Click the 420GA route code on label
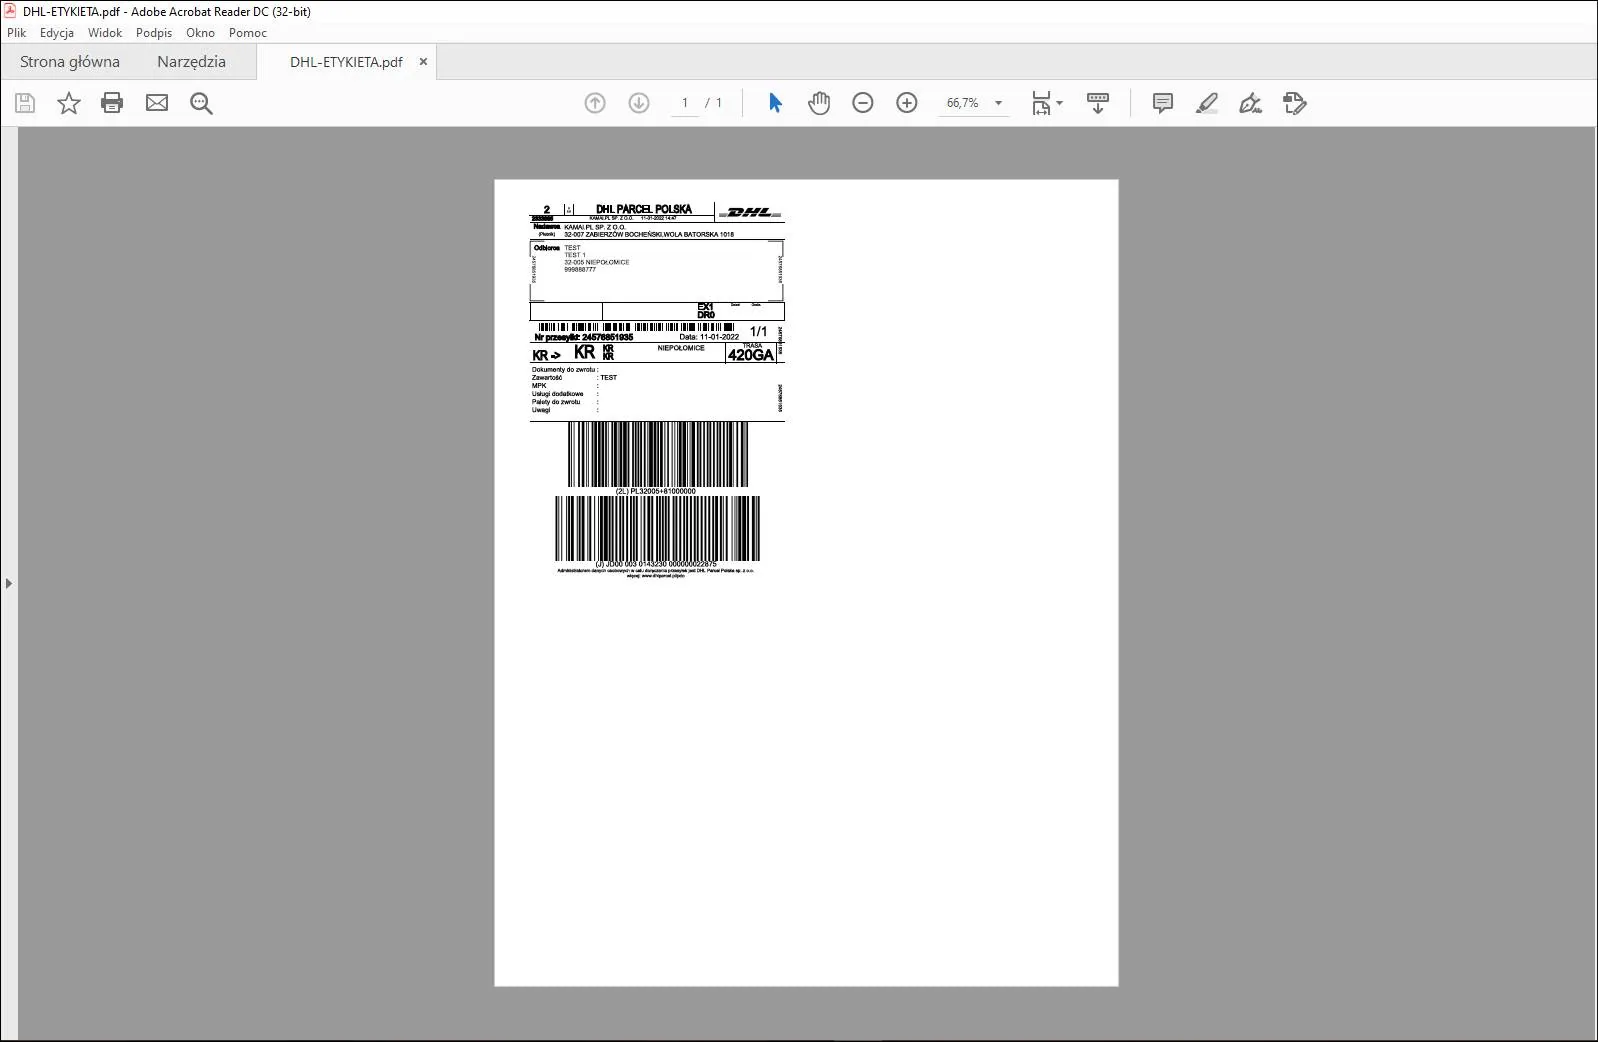This screenshot has height=1042, width=1598. point(750,355)
